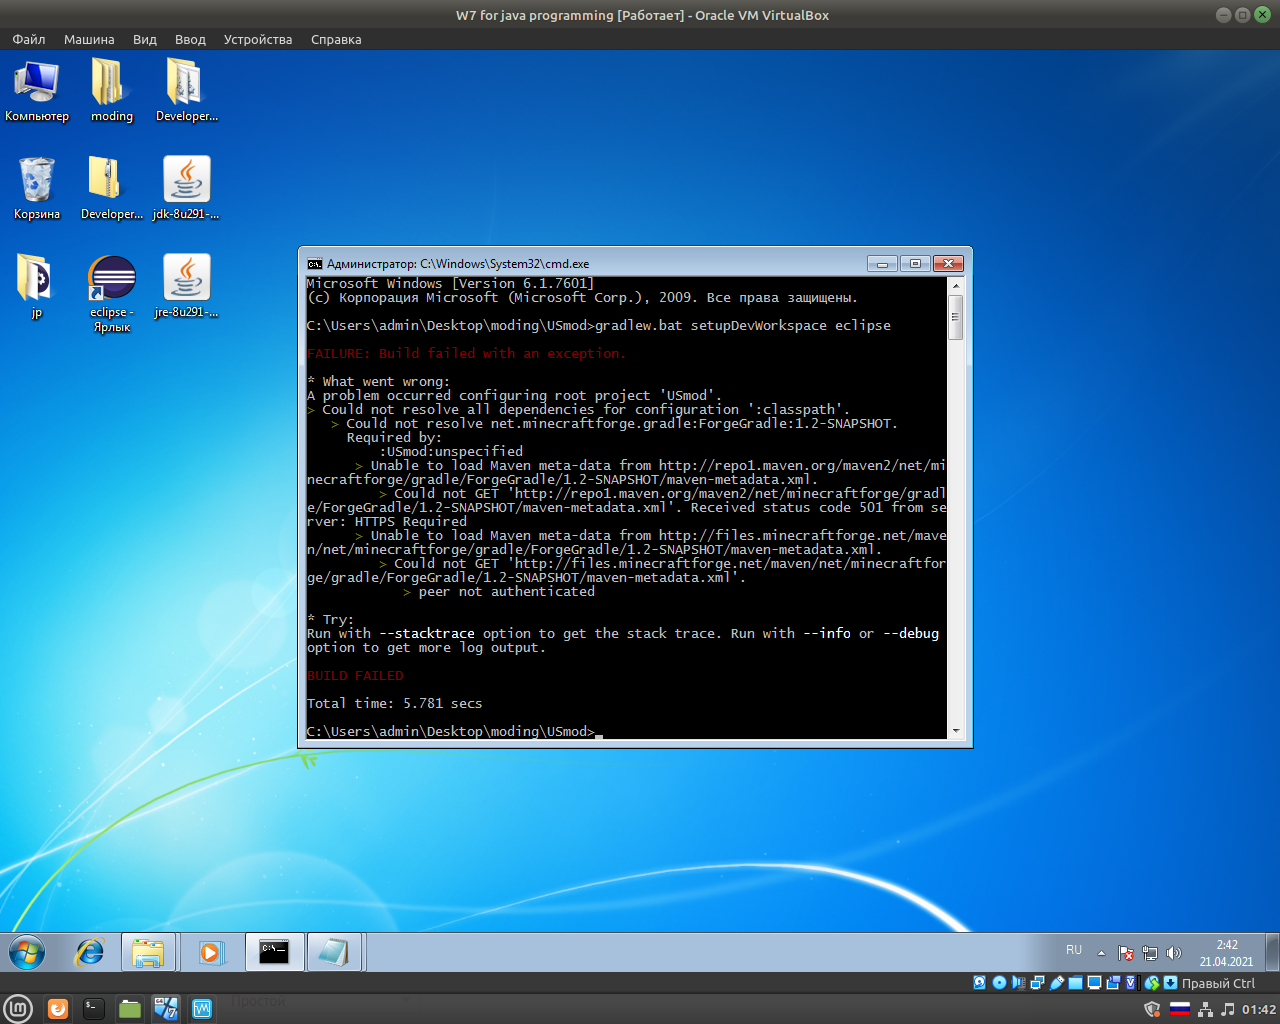Click VirtualBox USB indicator
Image resolution: width=1280 pixels, height=1024 pixels.
pyautogui.click(x=1056, y=983)
